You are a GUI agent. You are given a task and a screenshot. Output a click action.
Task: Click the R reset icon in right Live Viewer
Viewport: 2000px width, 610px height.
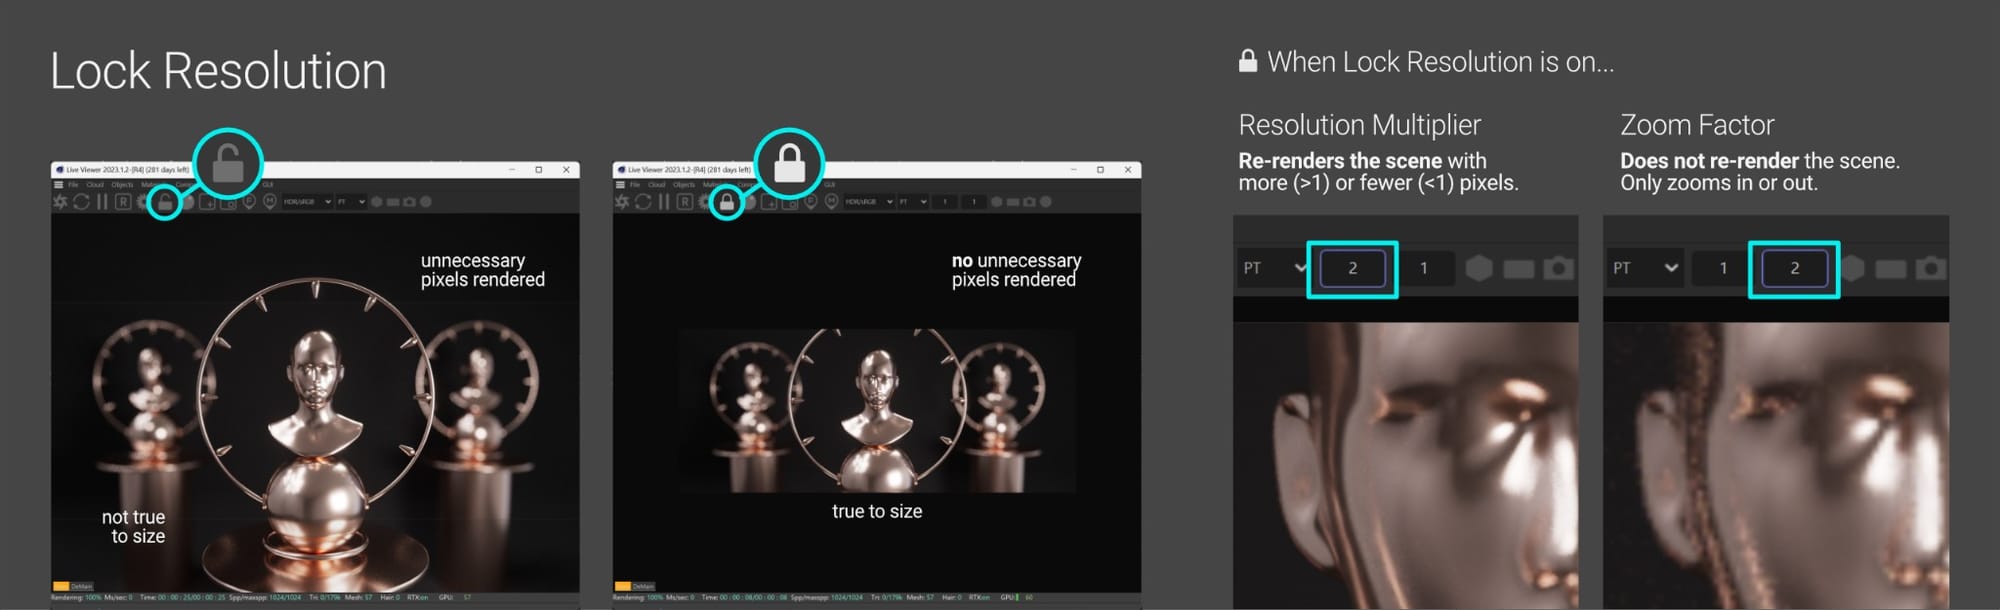(685, 202)
